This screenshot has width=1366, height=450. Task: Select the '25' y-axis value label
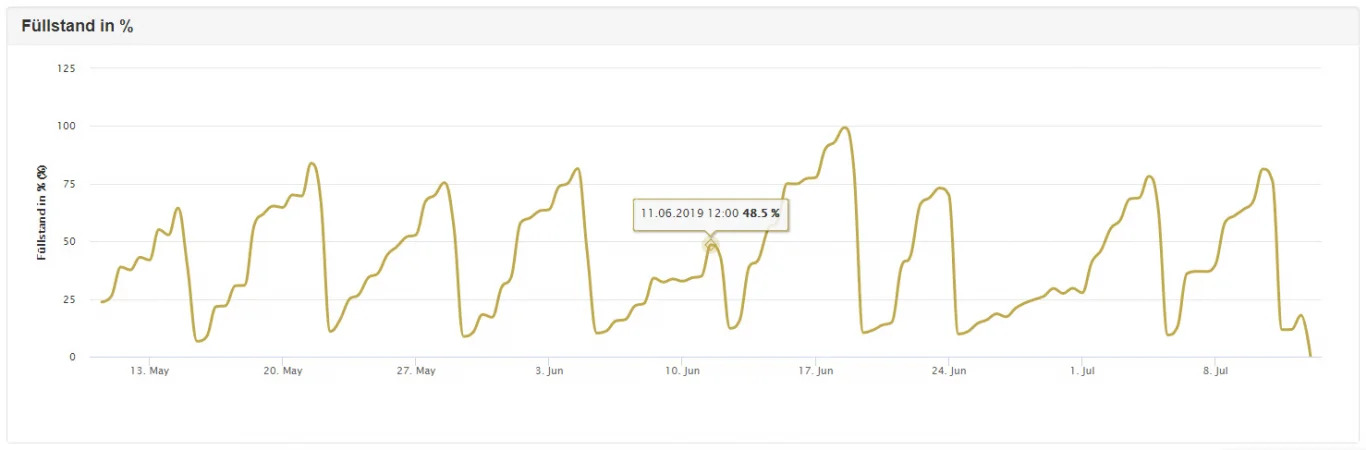(70, 300)
